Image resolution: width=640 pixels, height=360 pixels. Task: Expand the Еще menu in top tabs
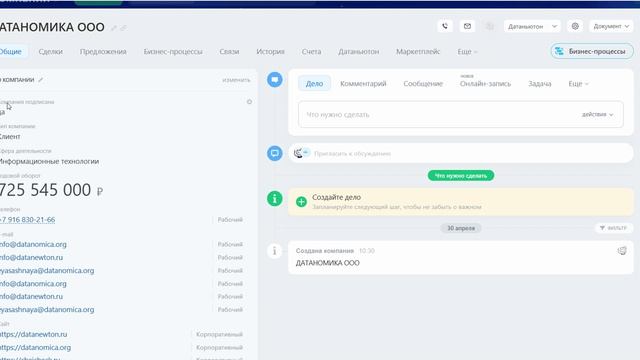467,52
